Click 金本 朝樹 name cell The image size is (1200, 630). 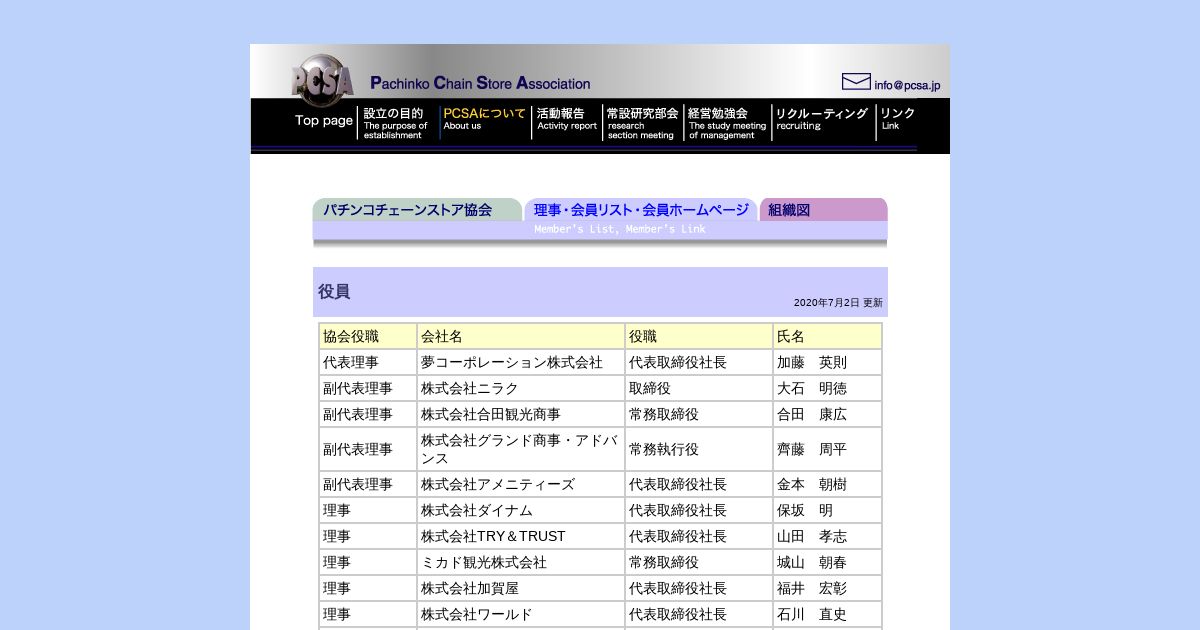[x=828, y=484]
